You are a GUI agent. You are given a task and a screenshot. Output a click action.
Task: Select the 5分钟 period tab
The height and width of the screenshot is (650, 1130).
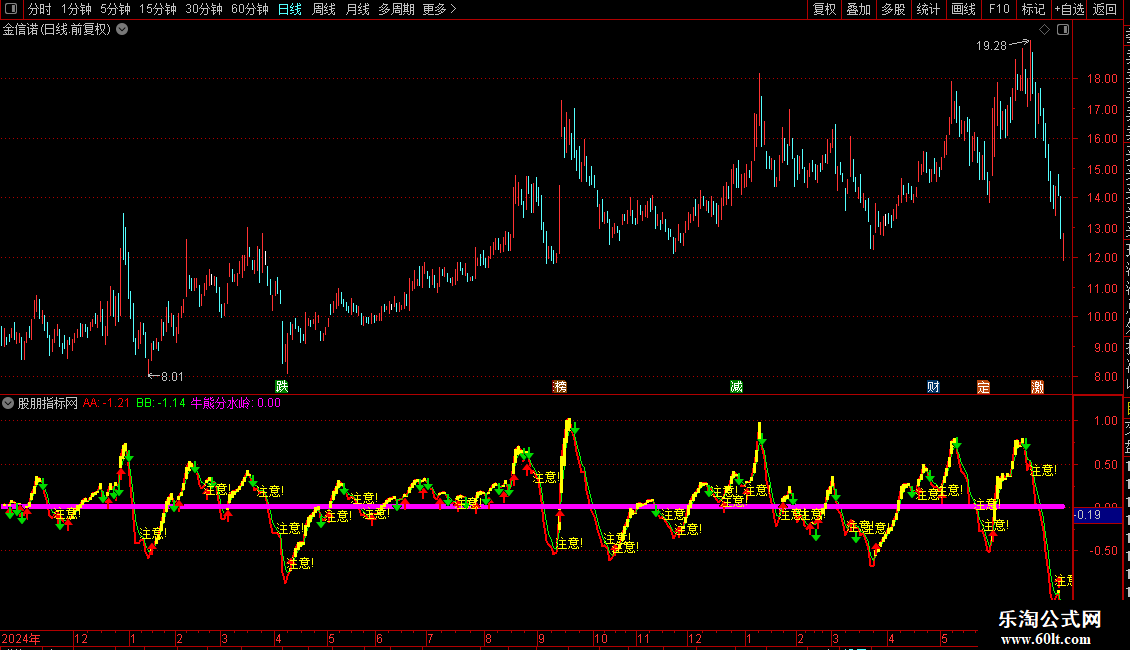115,9
